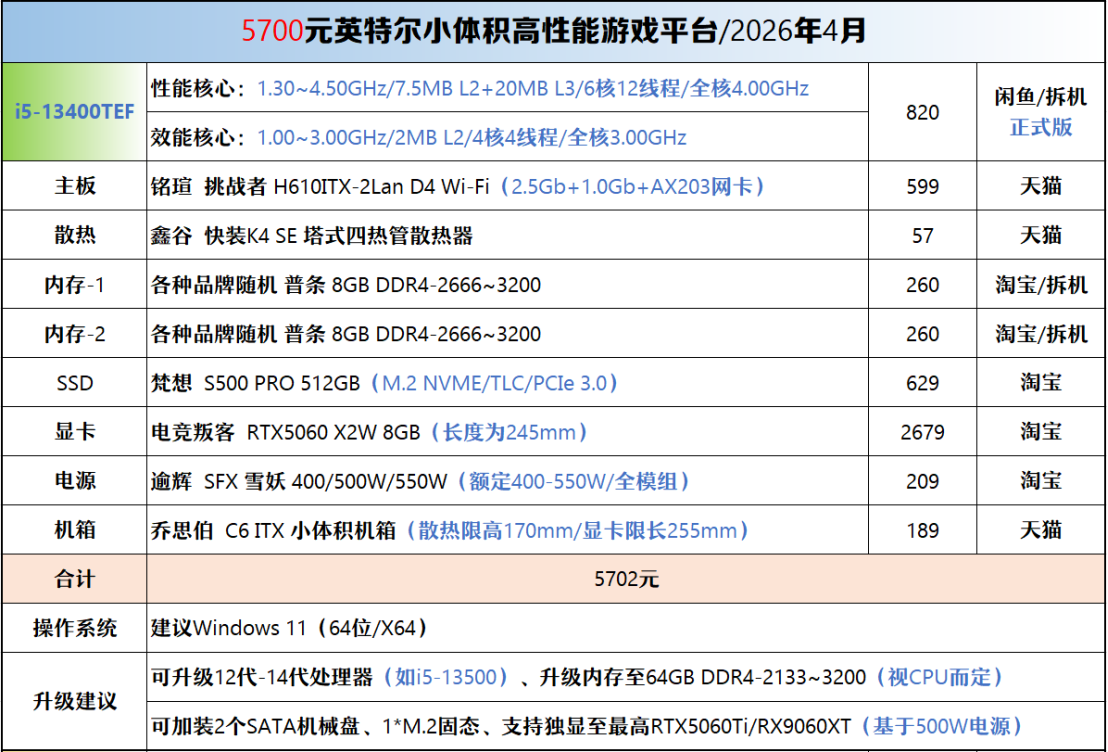Click 淘宝 in the 显卡 row

tap(1040, 431)
